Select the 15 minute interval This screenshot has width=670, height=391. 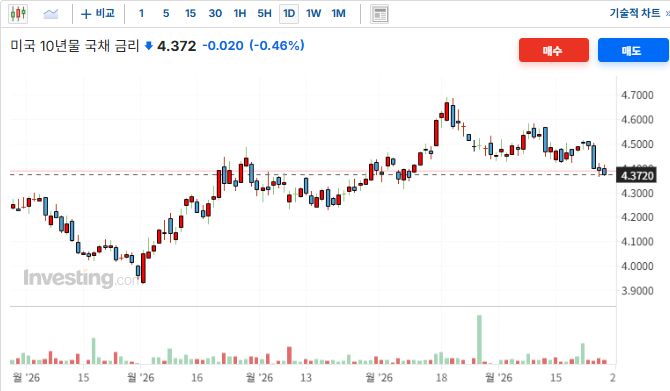(190, 14)
